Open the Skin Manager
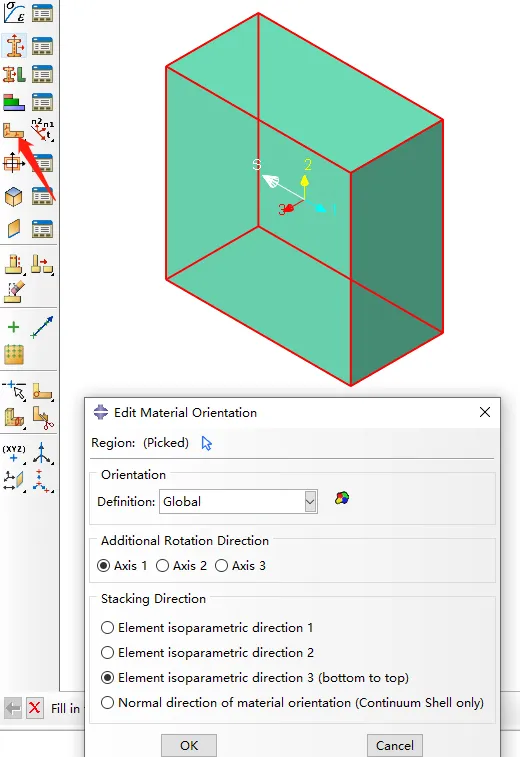520x757 pixels. point(42,196)
